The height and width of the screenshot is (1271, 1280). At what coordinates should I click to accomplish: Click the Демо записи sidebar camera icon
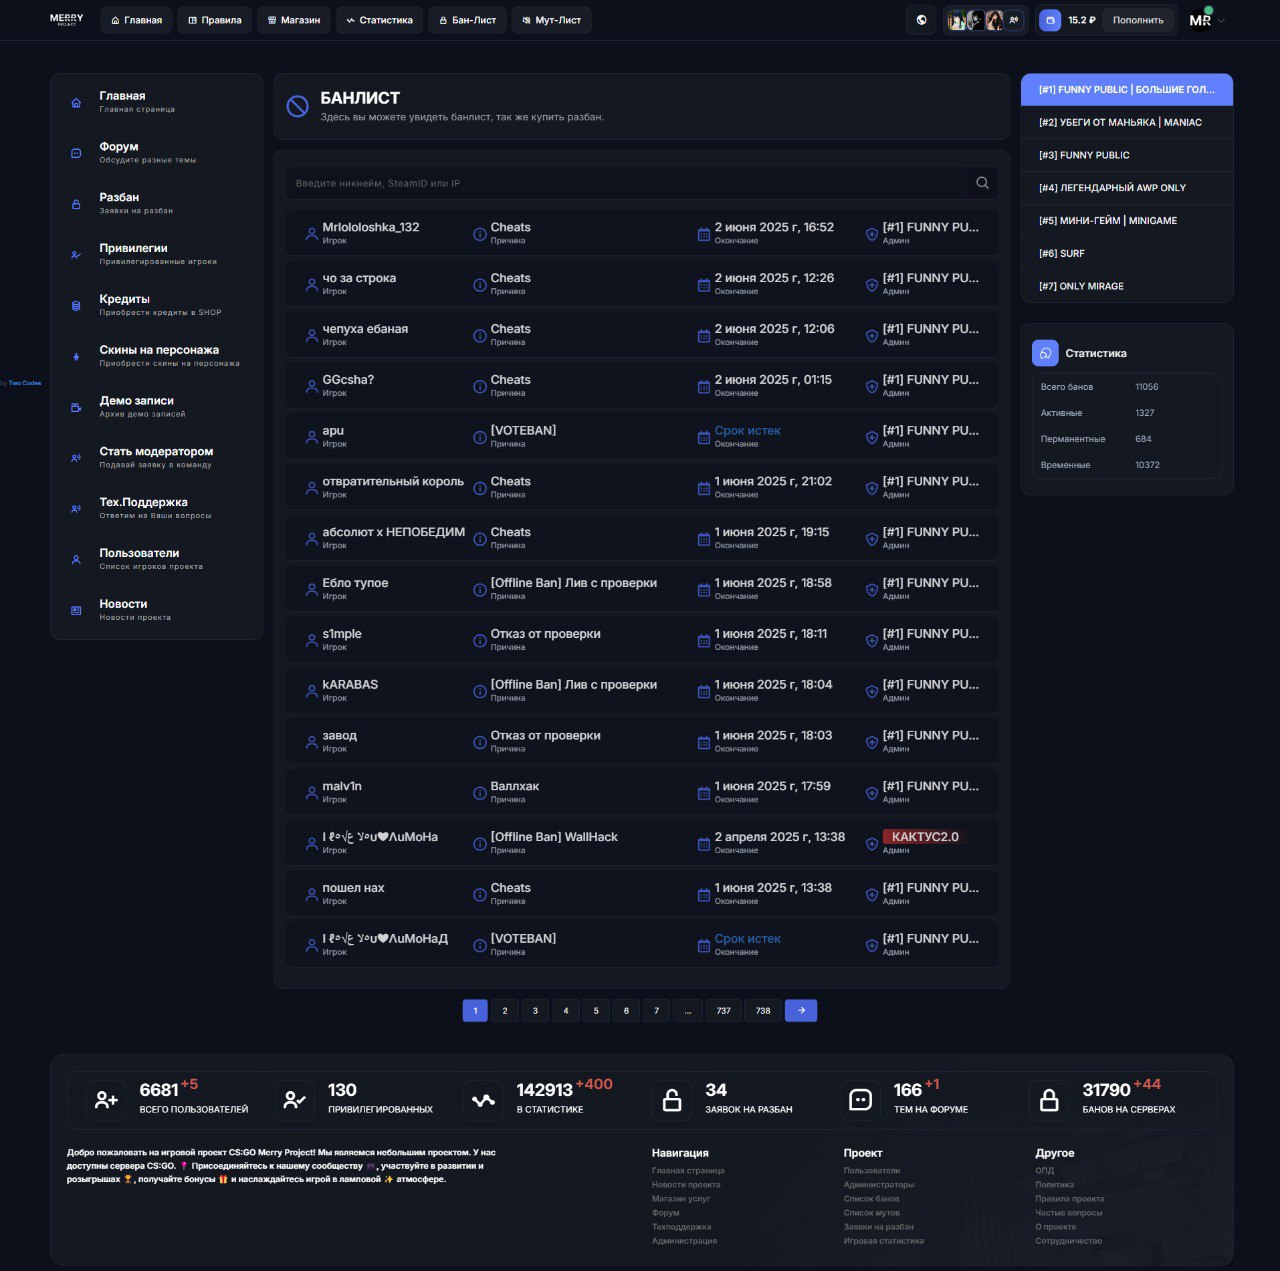[x=76, y=407]
